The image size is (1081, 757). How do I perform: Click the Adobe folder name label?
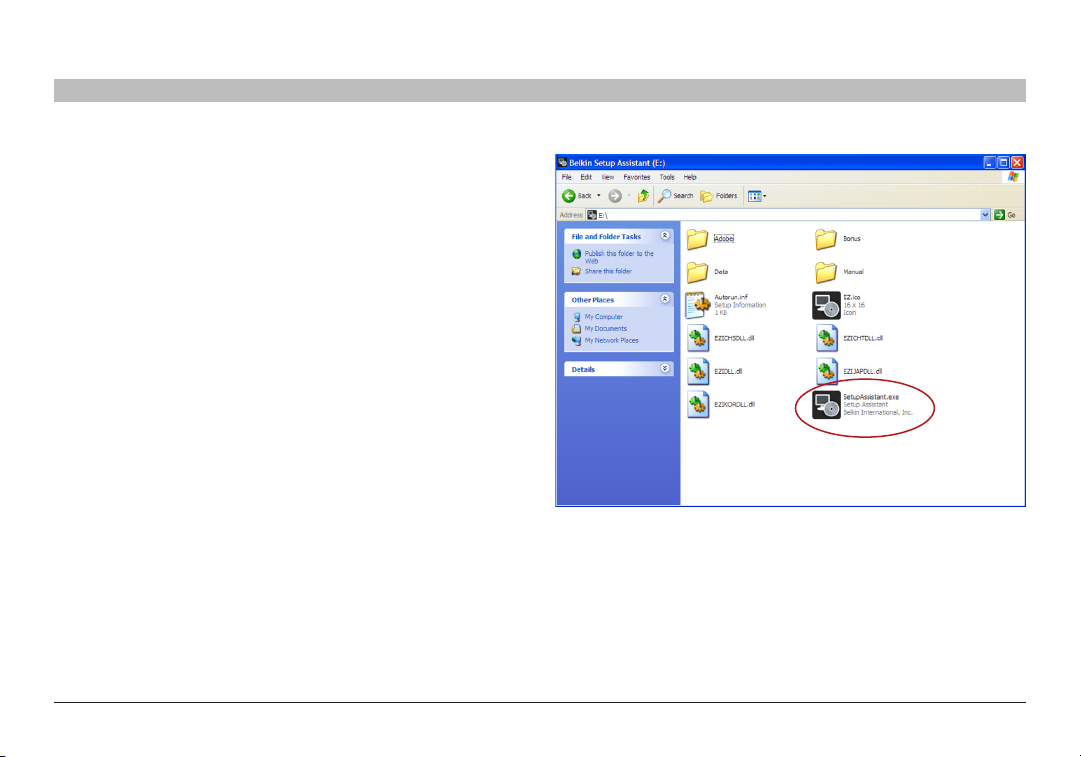tap(723, 239)
